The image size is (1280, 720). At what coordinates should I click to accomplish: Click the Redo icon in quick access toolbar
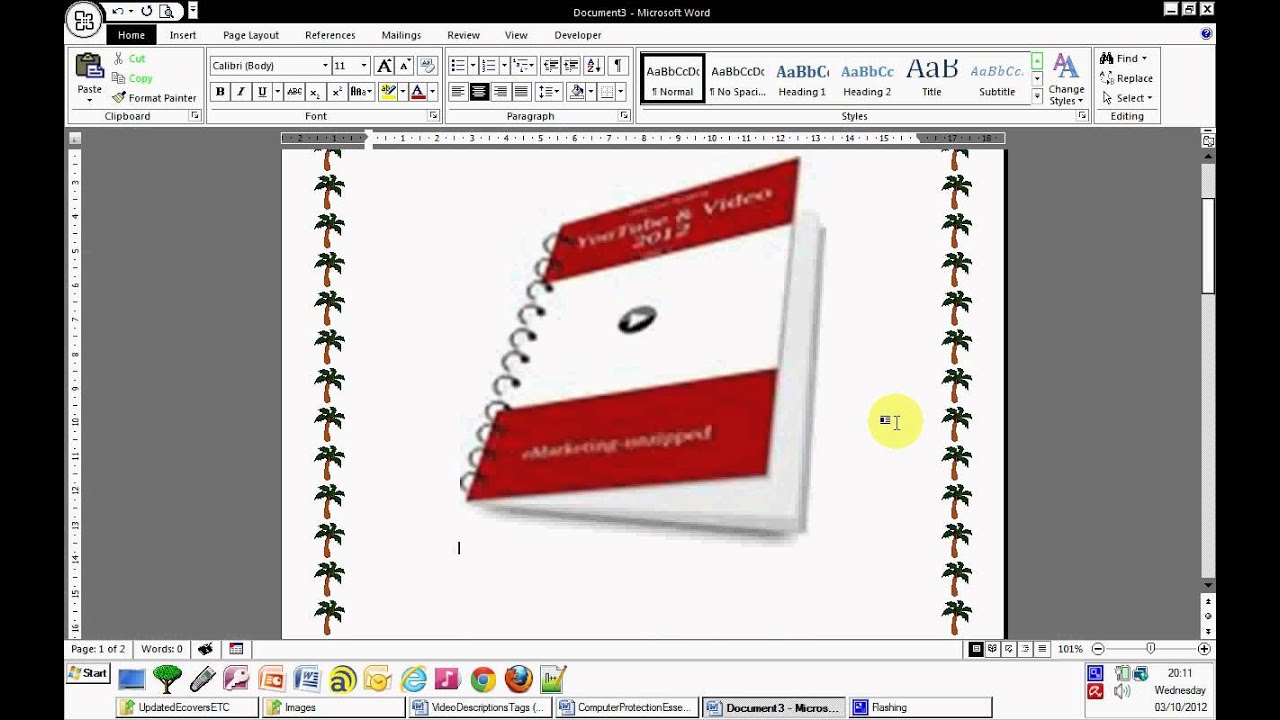147,12
